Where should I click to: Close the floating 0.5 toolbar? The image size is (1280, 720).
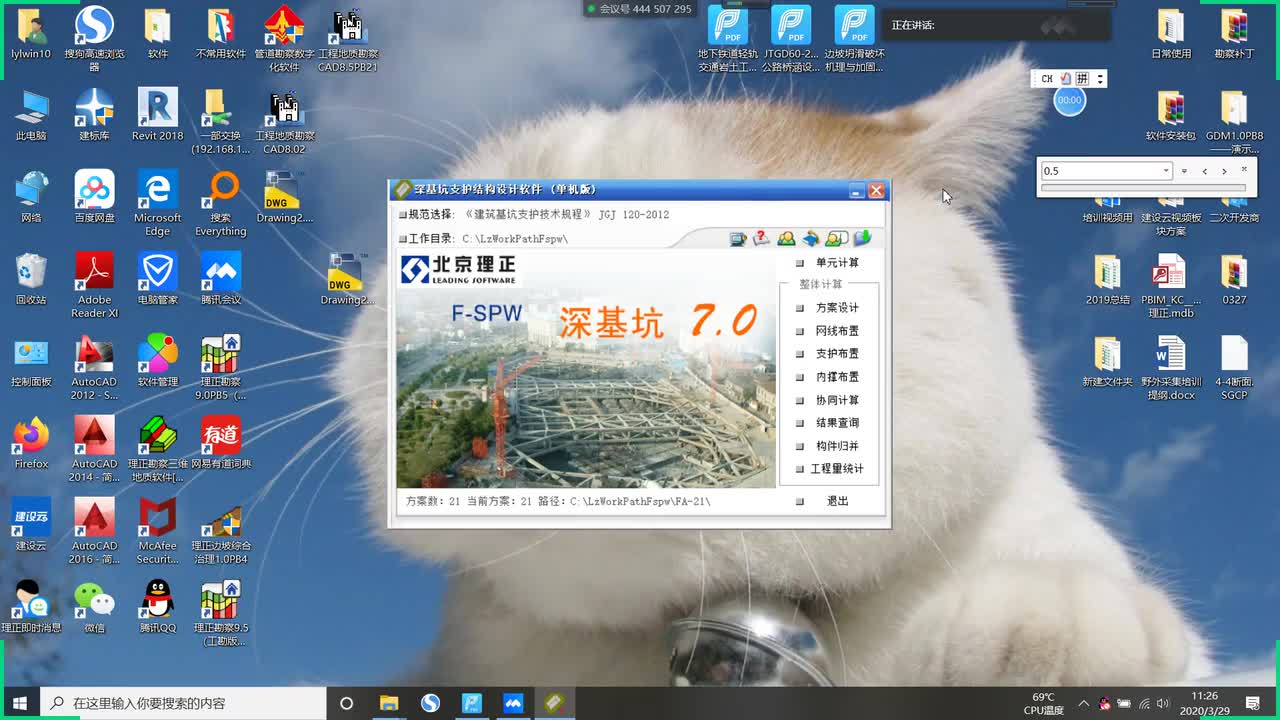tap(1244, 169)
